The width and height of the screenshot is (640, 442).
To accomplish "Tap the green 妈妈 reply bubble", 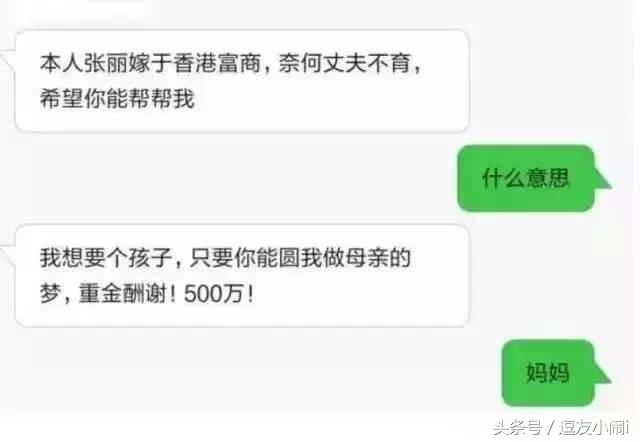I will click(x=548, y=373).
